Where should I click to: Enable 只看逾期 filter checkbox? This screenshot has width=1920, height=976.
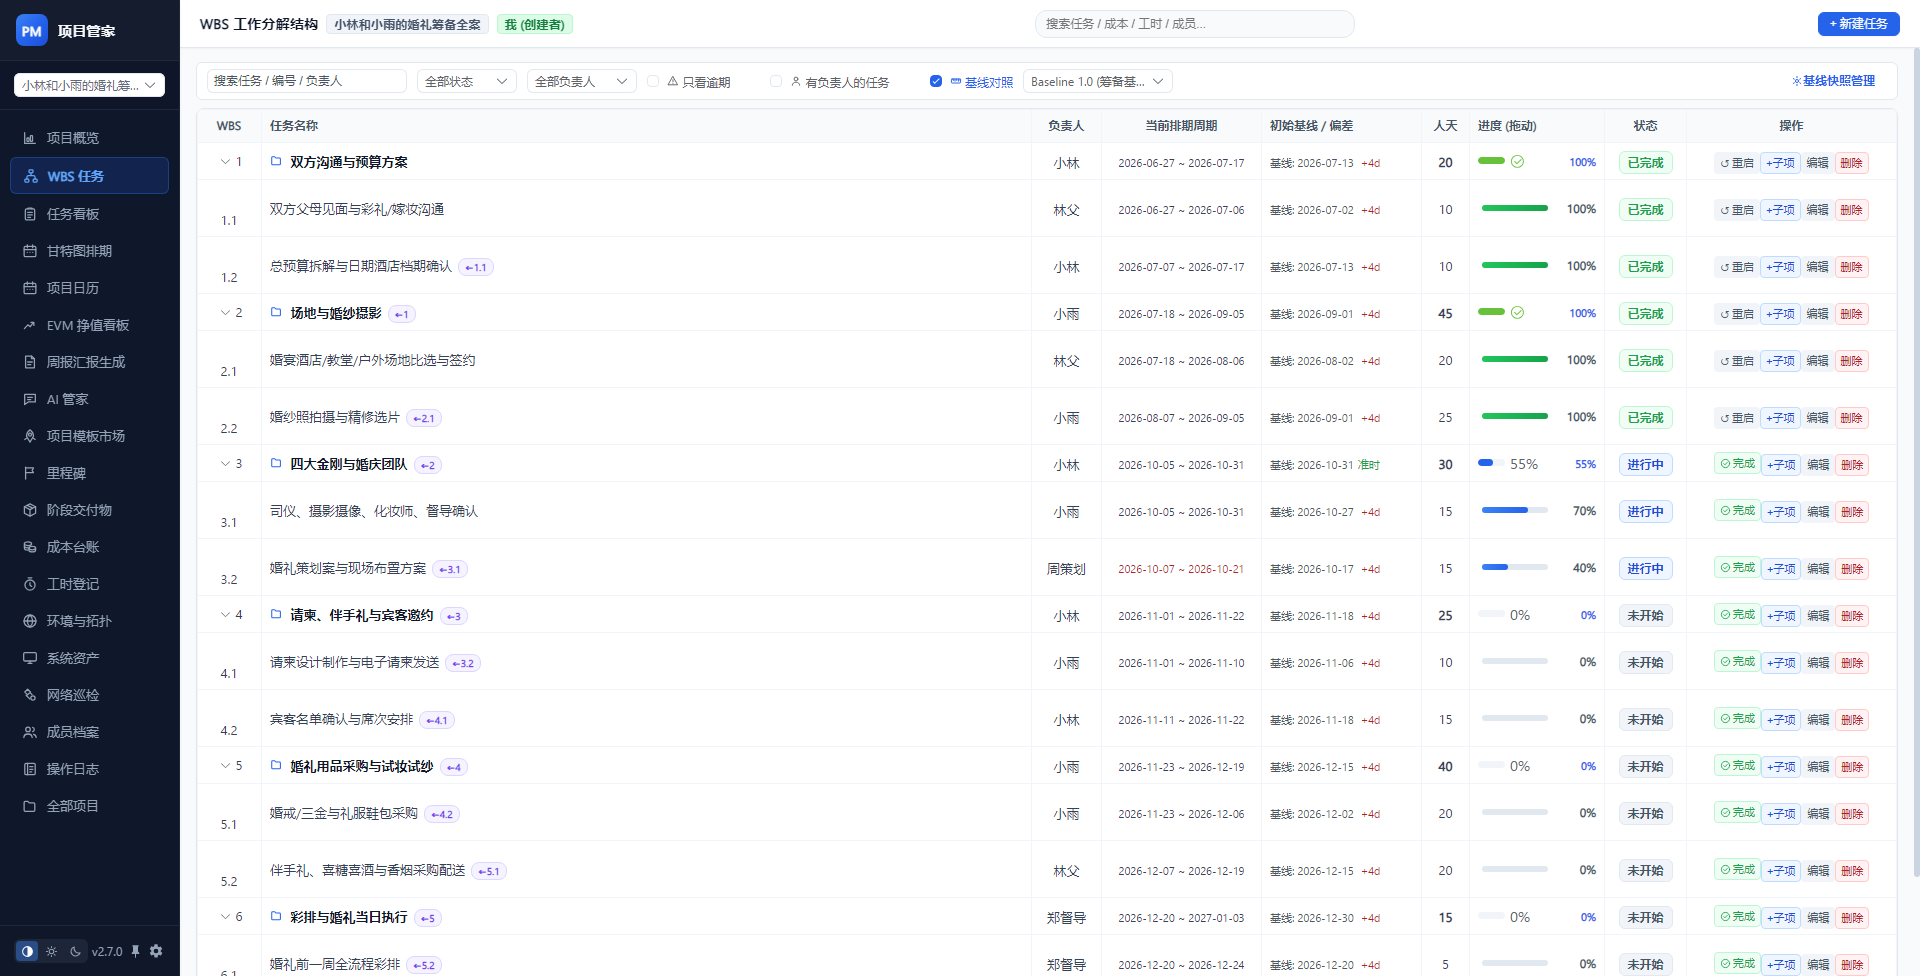coord(653,81)
